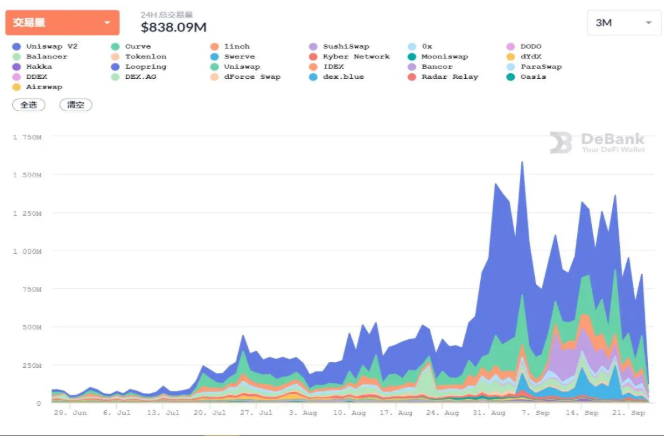Toggle the Curve series in legend
664x442 pixels.
pyautogui.click(x=131, y=47)
